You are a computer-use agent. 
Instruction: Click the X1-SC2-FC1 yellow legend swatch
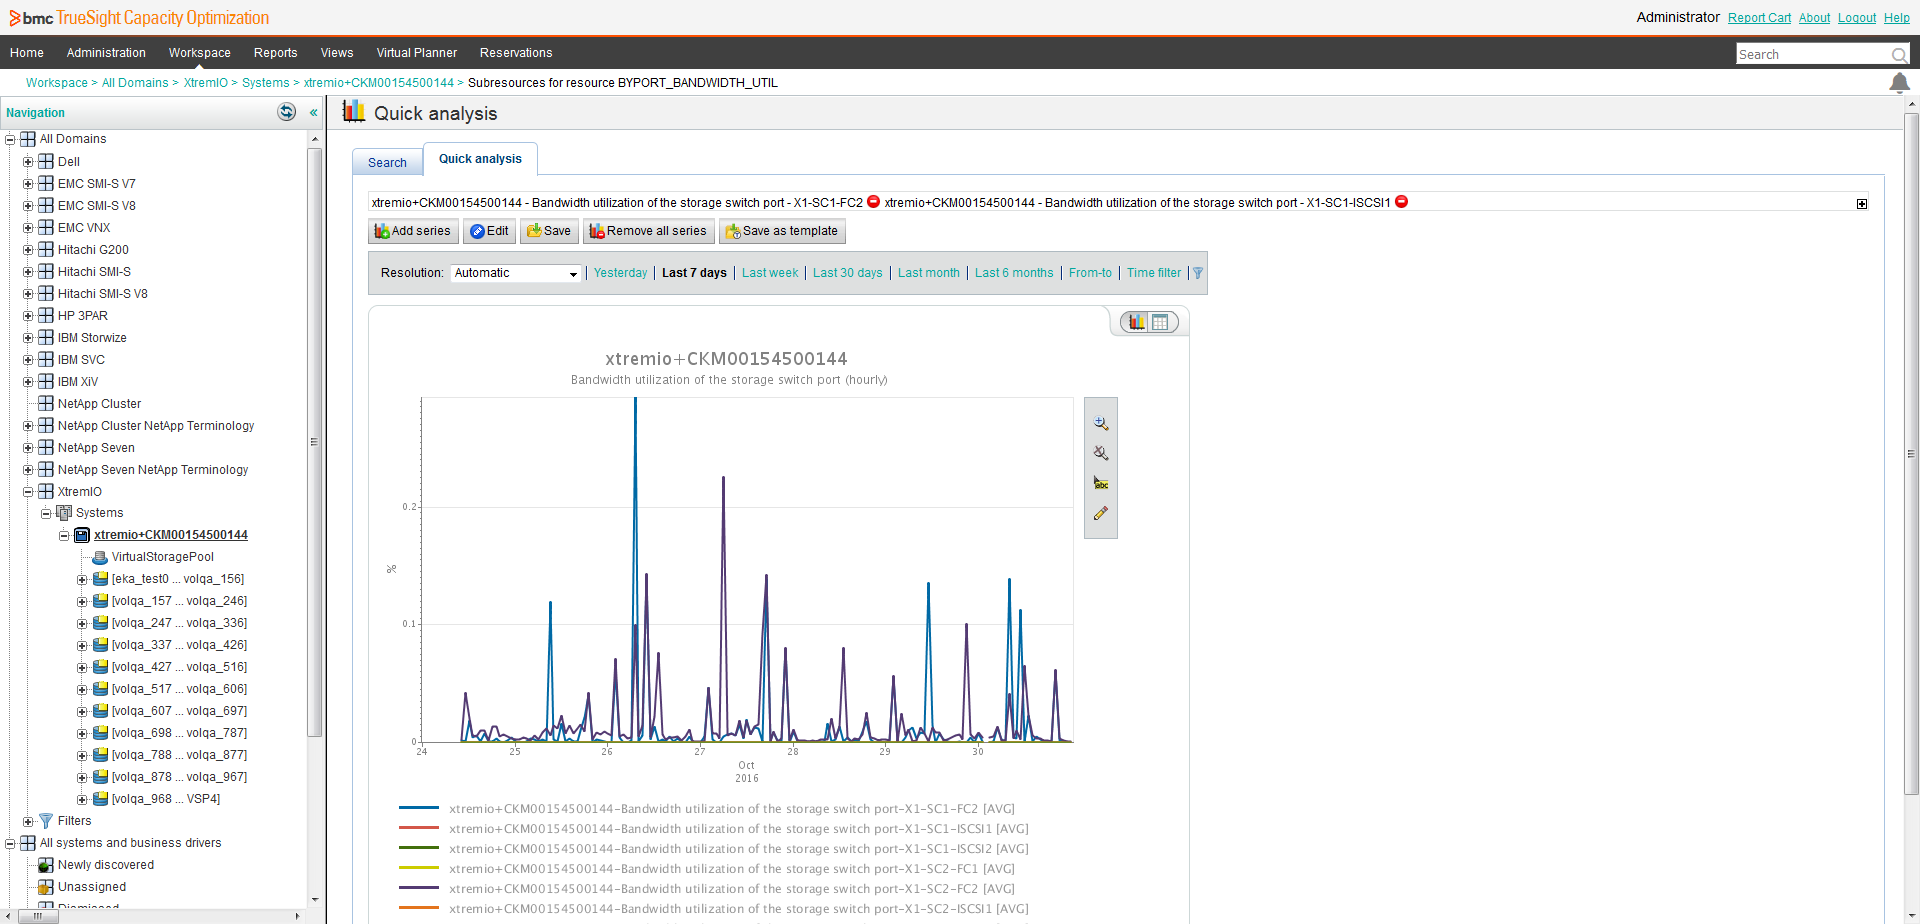click(419, 868)
